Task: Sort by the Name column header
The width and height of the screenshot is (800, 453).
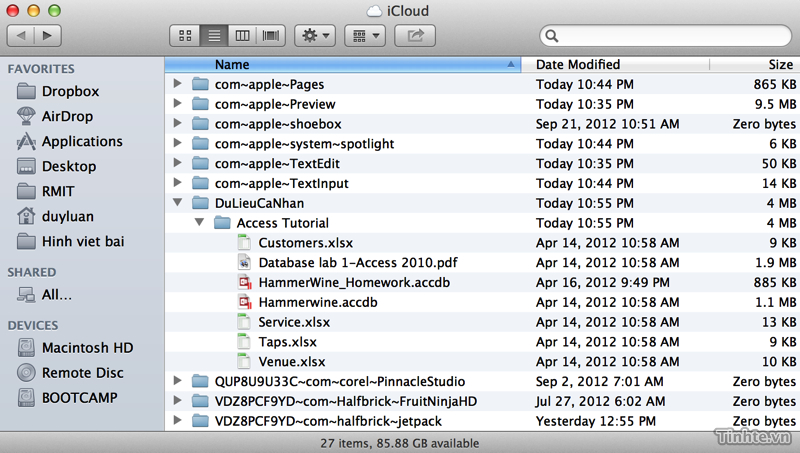Action: (342, 65)
